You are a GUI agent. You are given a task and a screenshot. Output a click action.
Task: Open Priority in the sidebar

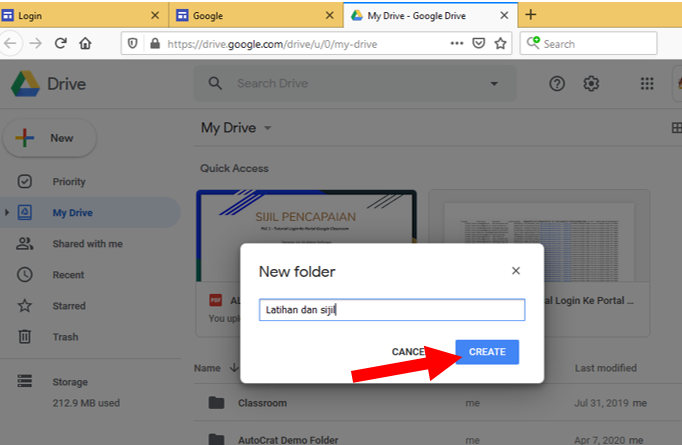[x=90, y=181]
